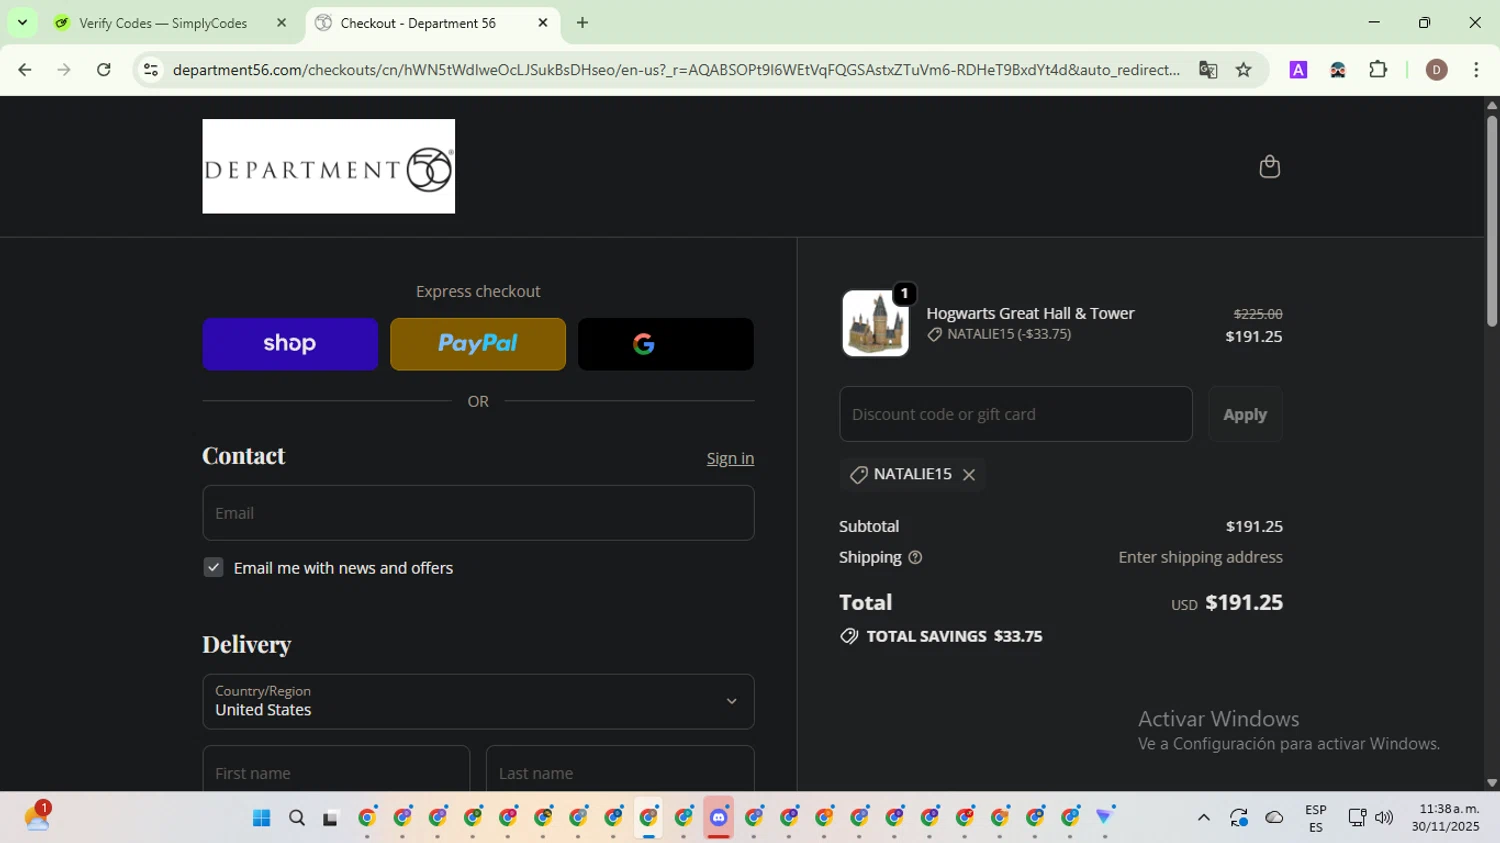Check out with Google Pay

coord(666,344)
